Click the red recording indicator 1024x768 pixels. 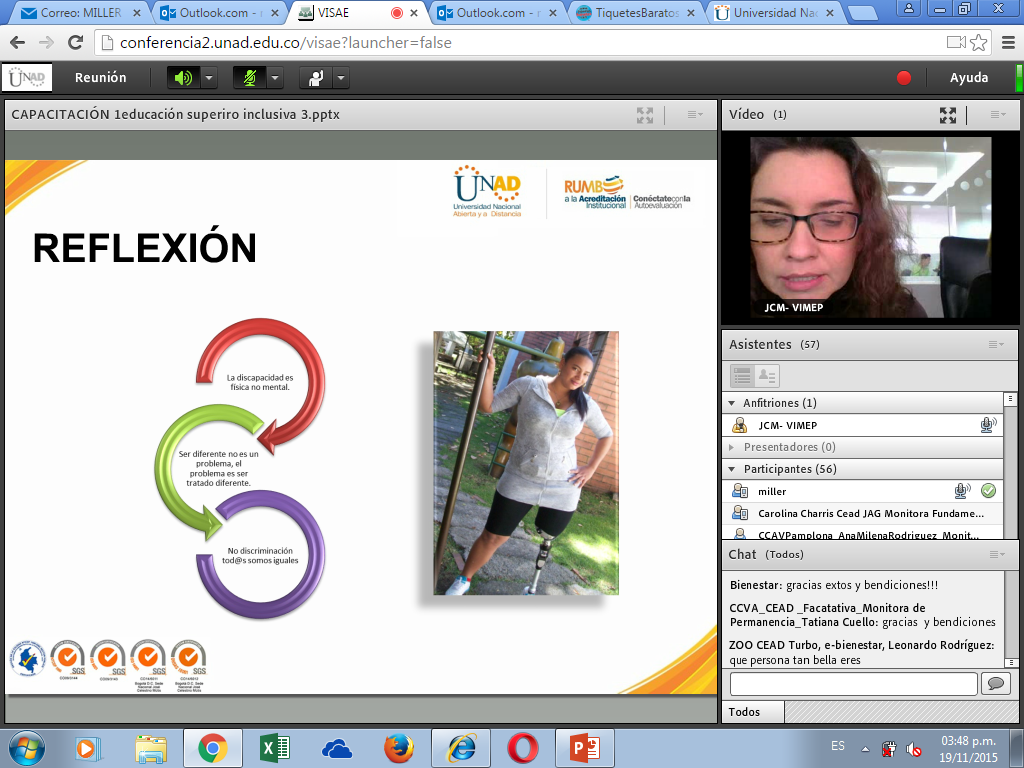904,78
